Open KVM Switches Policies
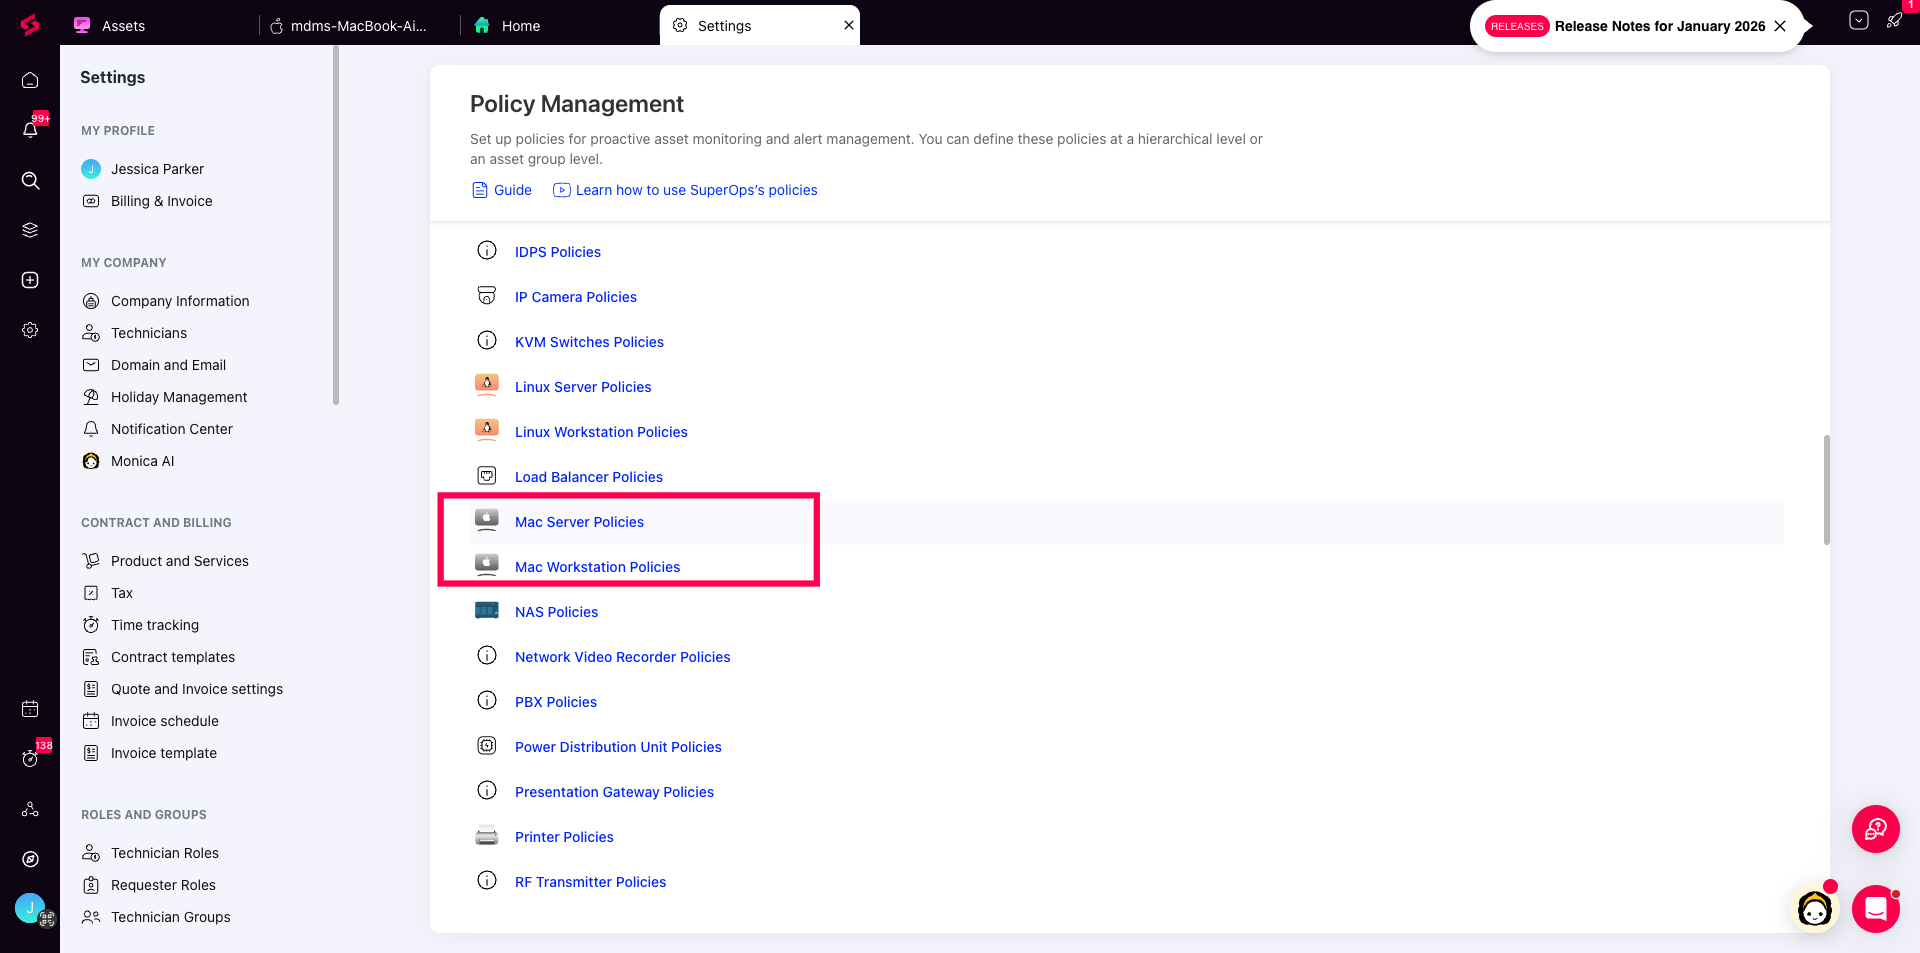 point(589,342)
